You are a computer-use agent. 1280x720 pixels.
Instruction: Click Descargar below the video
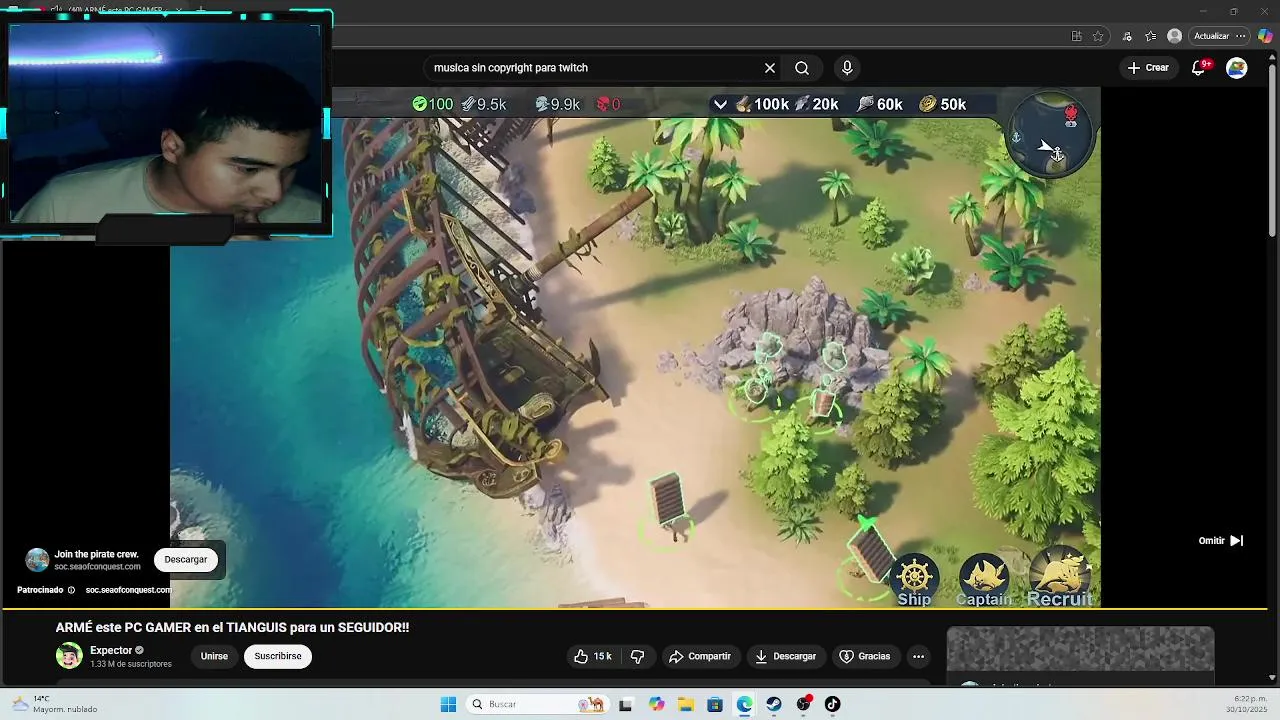[x=785, y=656]
